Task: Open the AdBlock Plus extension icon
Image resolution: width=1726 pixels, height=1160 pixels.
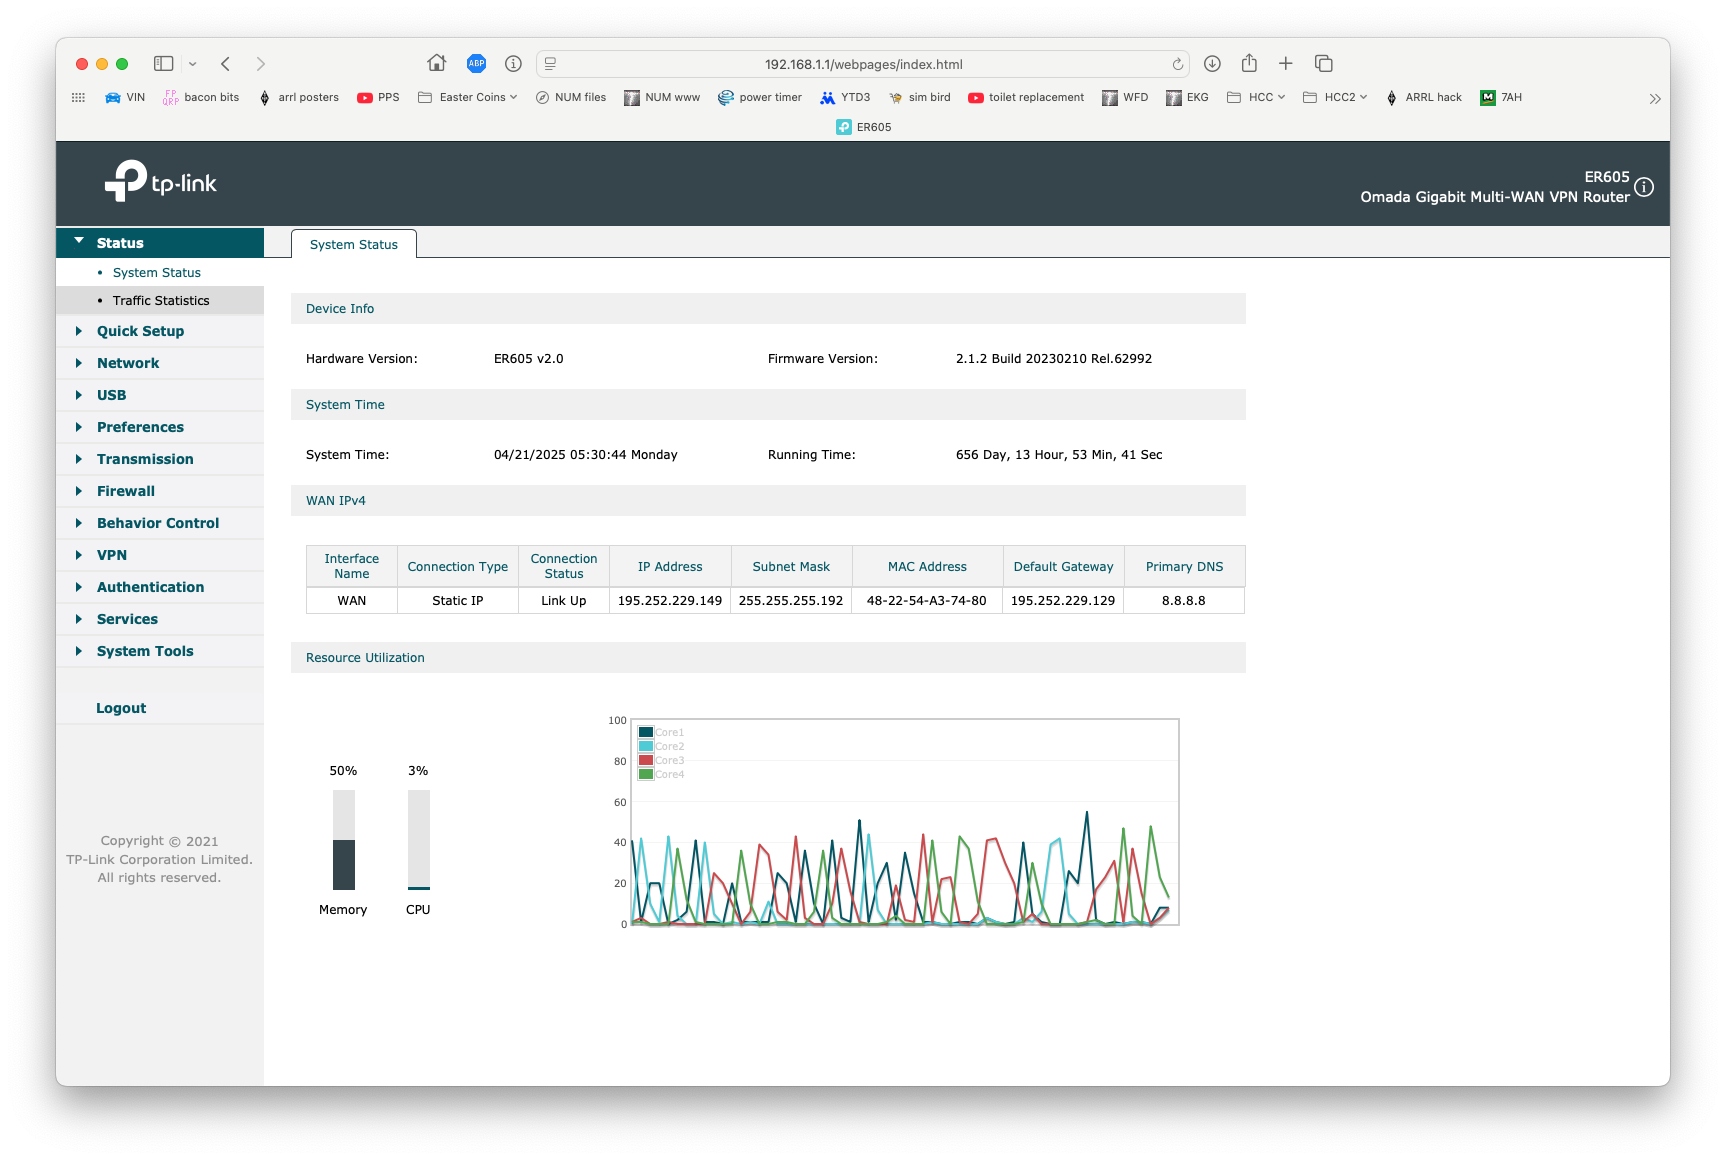Action: [476, 63]
